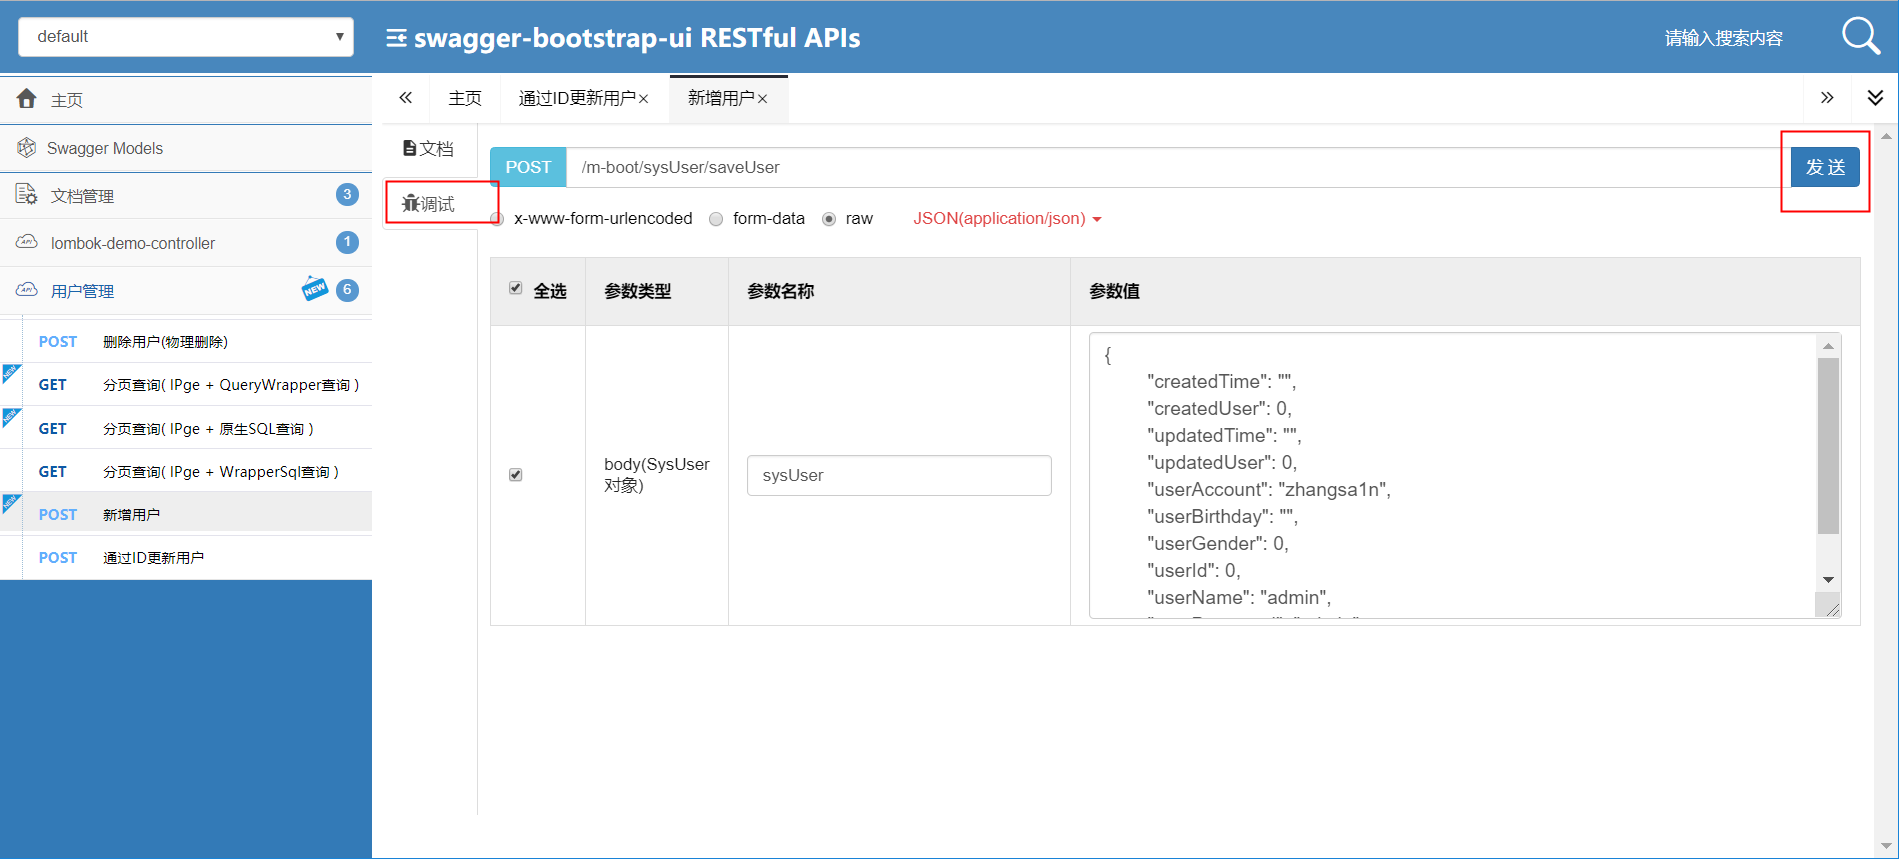This screenshot has width=1899, height=859.
Task: Click the count badge 1 on lombok-demo-controller
Action: [x=347, y=242]
